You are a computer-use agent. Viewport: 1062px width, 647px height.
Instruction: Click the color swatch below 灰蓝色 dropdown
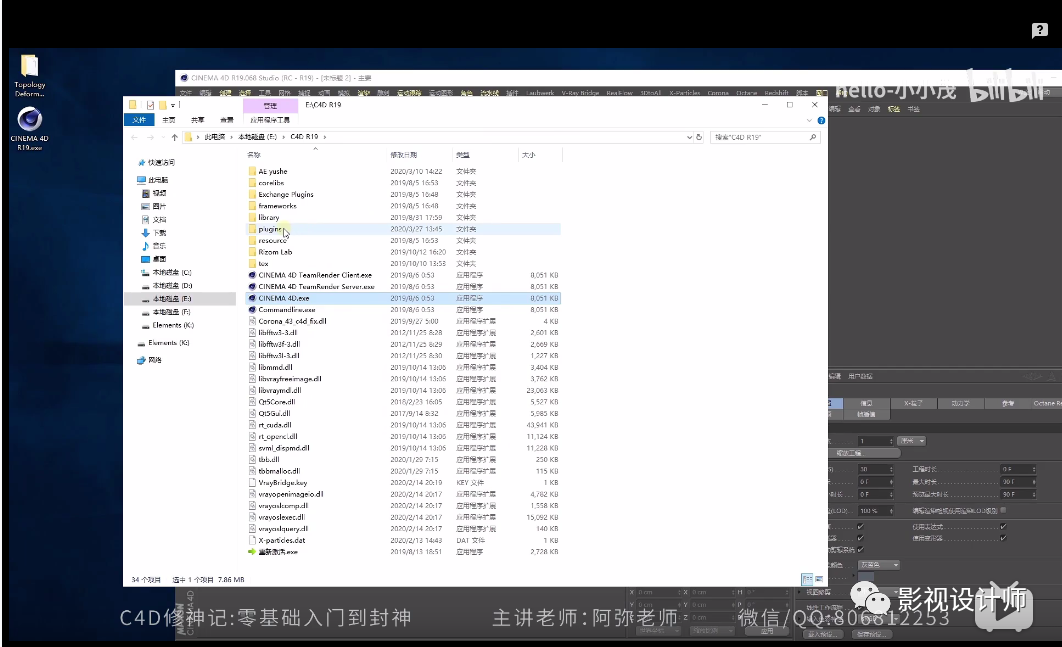(x=866, y=577)
